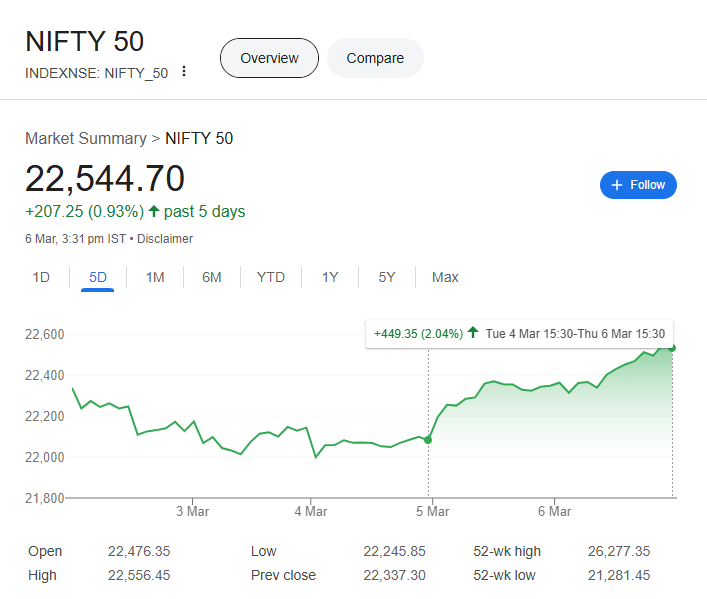
Task: Open the Market Summary breadcrumb link
Action: (85, 138)
